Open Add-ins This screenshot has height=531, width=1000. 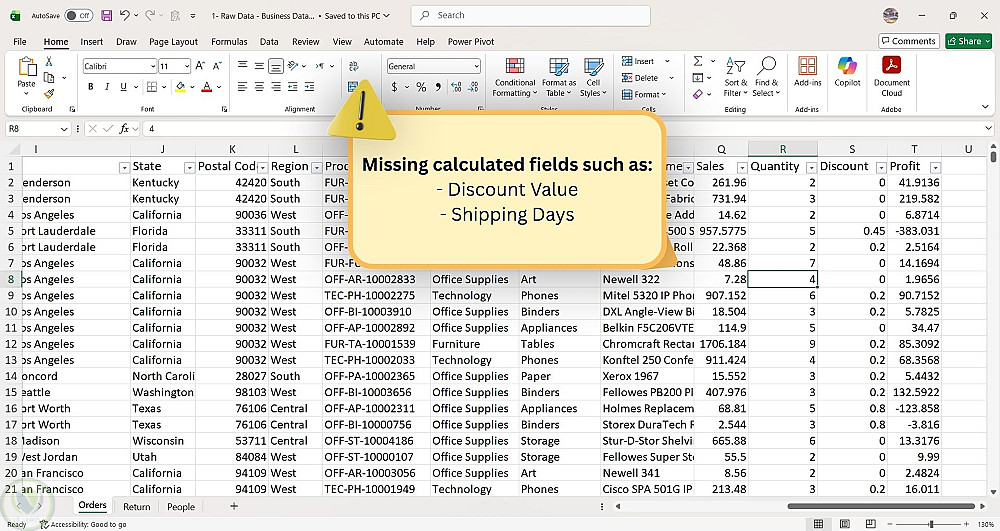pyautogui.click(x=807, y=71)
